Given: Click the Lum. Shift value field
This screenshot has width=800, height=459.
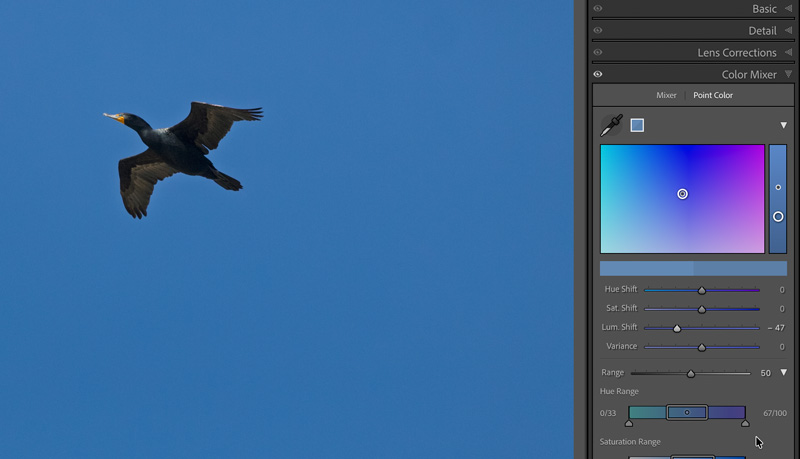Looking at the screenshot, I should tap(776, 328).
